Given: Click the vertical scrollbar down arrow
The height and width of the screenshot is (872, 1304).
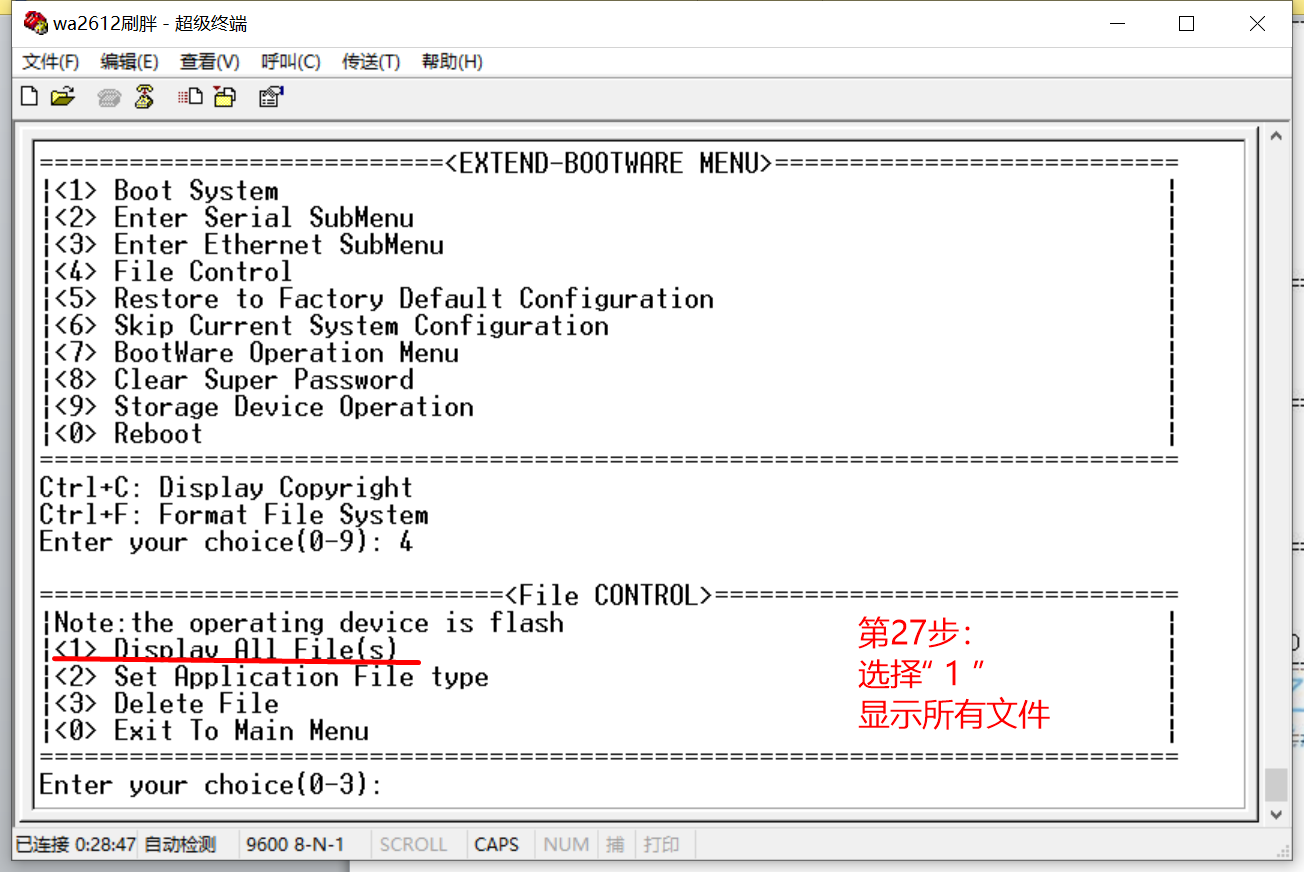Looking at the screenshot, I should (x=1276, y=814).
